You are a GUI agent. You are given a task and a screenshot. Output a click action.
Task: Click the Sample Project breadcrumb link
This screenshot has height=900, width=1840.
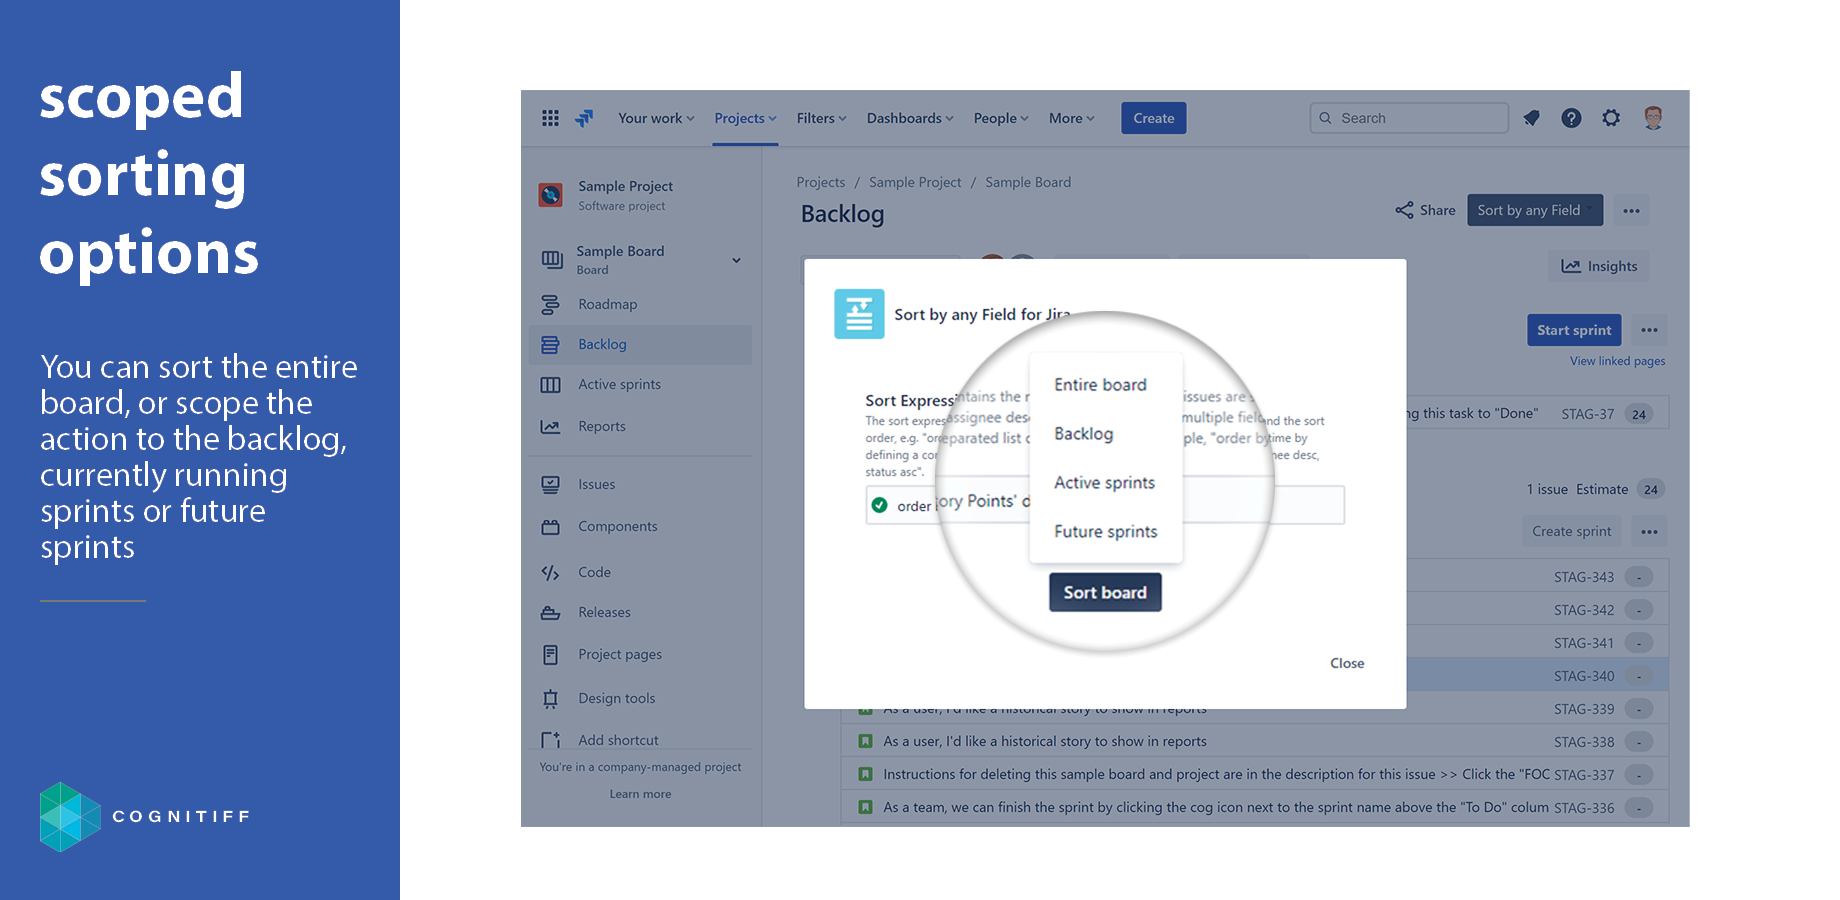tap(915, 182)
